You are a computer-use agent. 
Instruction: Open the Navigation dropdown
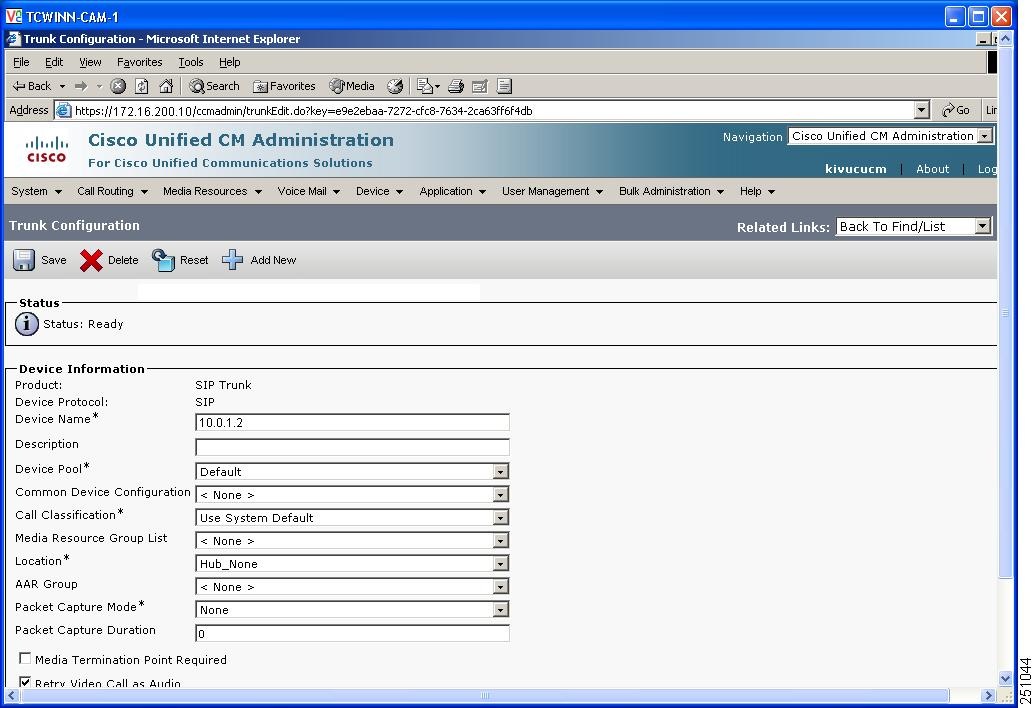coord(891,136)
